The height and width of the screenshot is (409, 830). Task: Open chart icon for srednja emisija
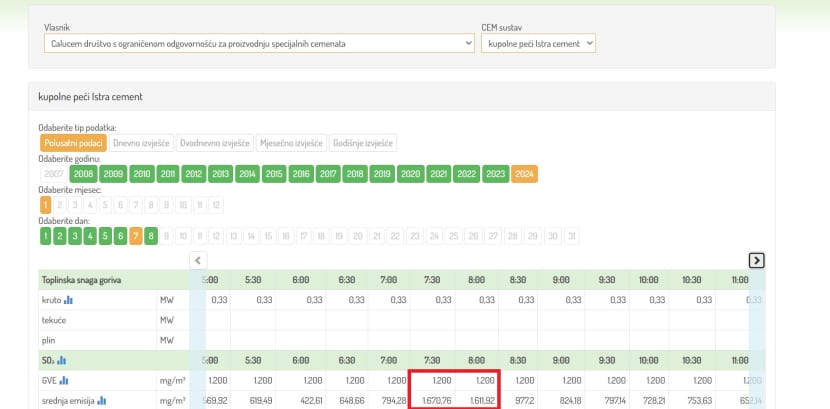tap(102, 401)
